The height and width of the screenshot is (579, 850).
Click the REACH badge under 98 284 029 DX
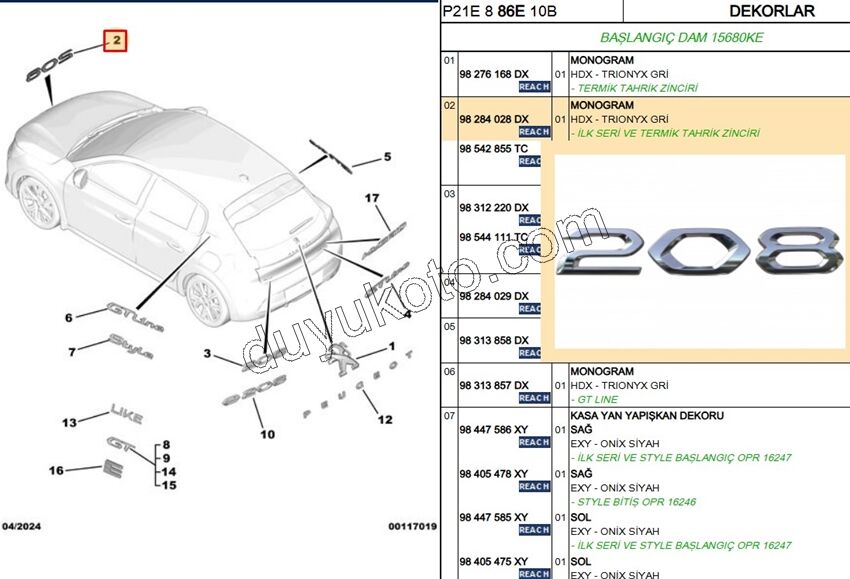[530, 308]
